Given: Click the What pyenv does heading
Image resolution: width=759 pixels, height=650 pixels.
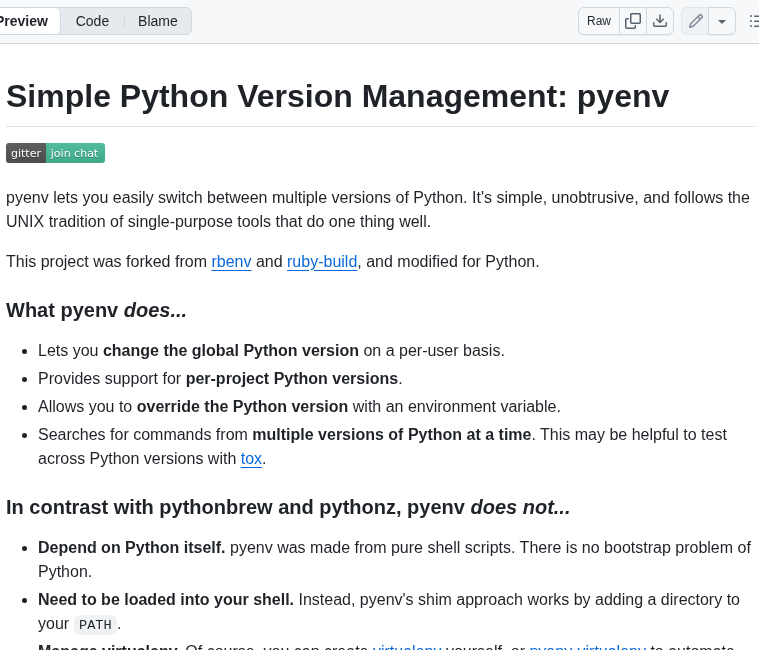Looking at the screenshot, I should (96, 310).
